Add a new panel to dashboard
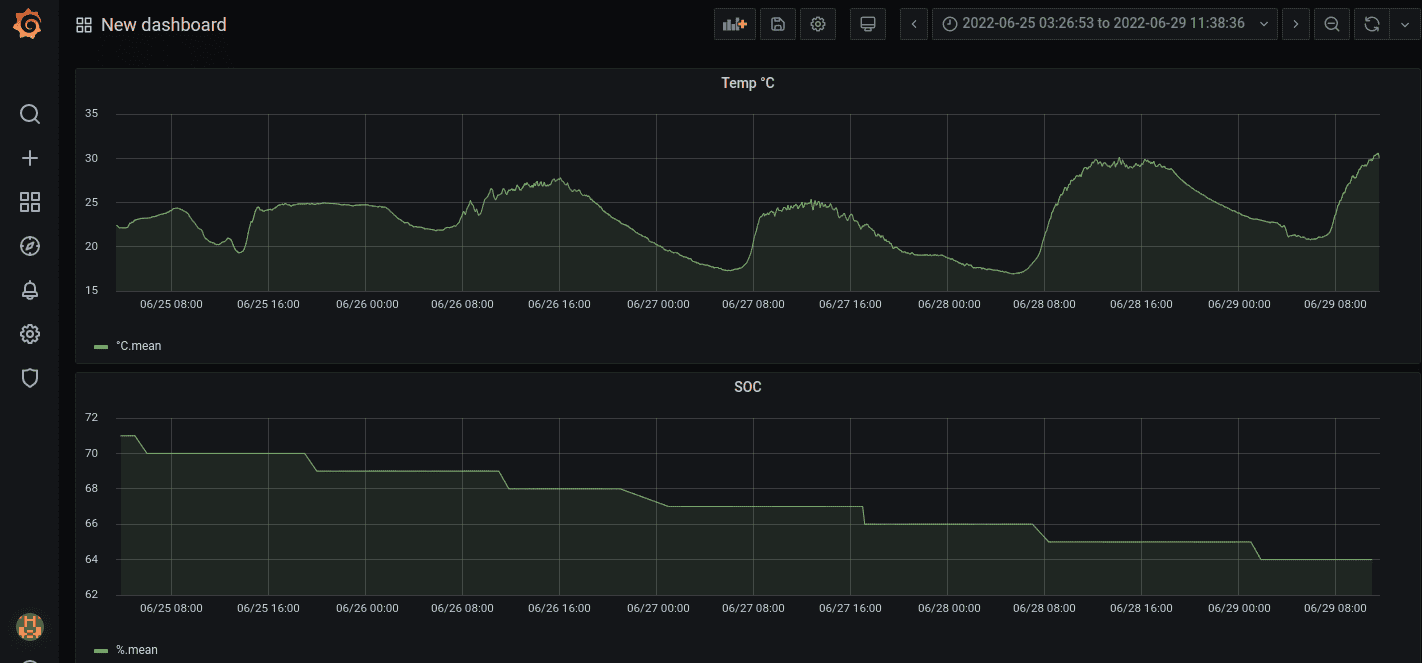This screenshot has width=1422, height=663. (x=735, y=24)
